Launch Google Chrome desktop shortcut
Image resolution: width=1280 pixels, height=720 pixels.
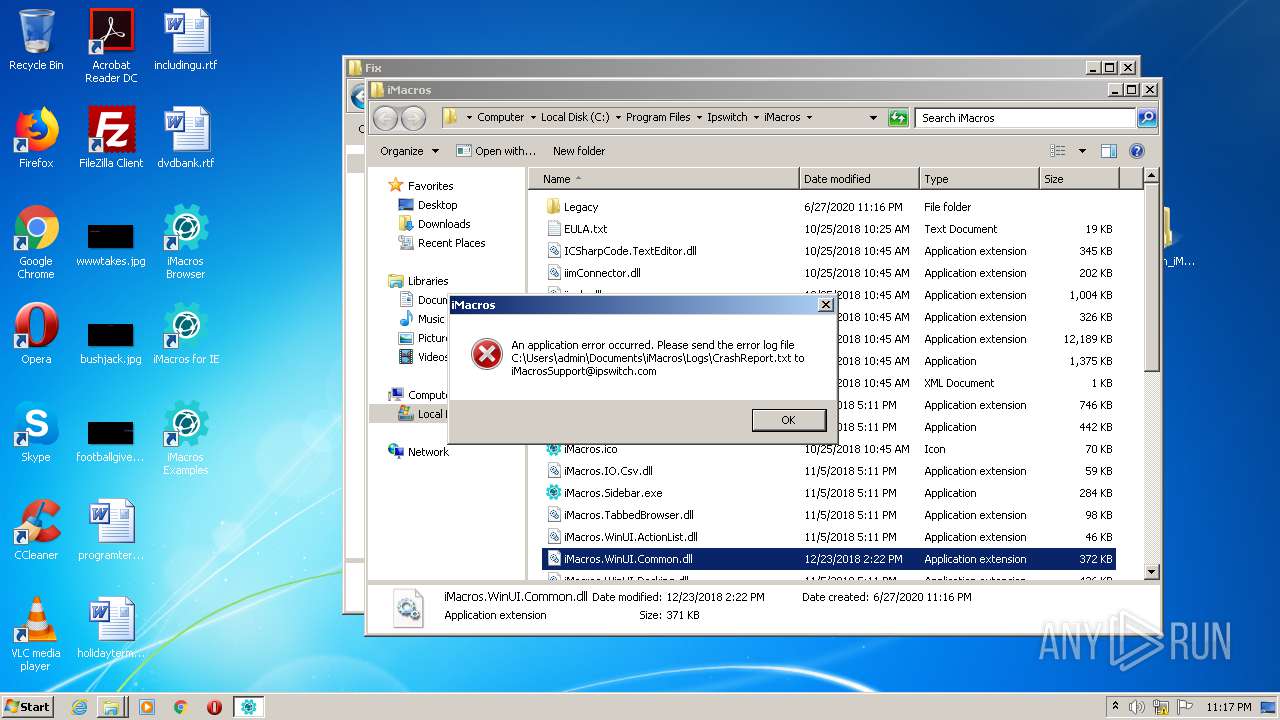click(36, 242)
